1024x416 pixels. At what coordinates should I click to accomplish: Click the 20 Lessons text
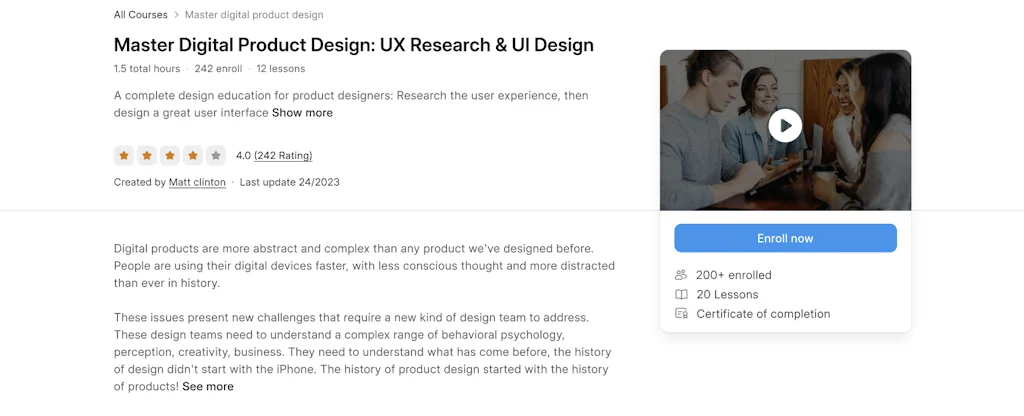tap(727, 294)
